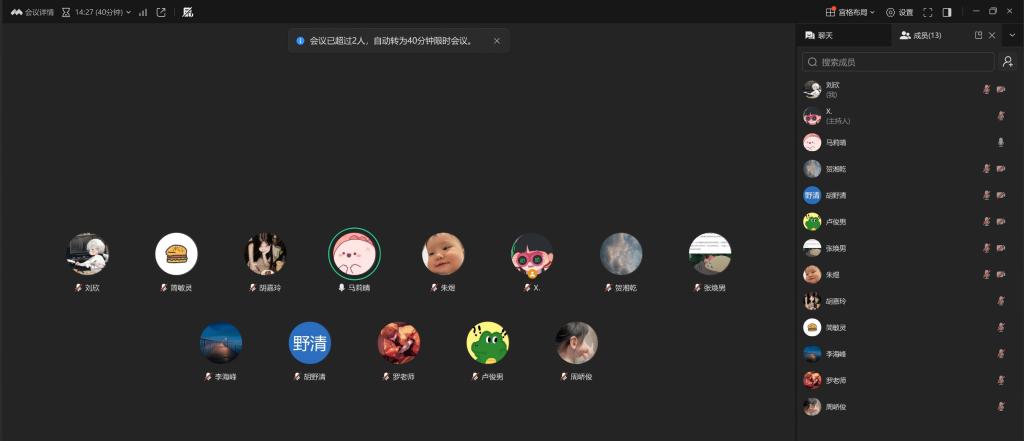Viewport: 1024px width, 441px height.
Task: Click the 搜索成员 search field
Action: click(x=898, y=62)
